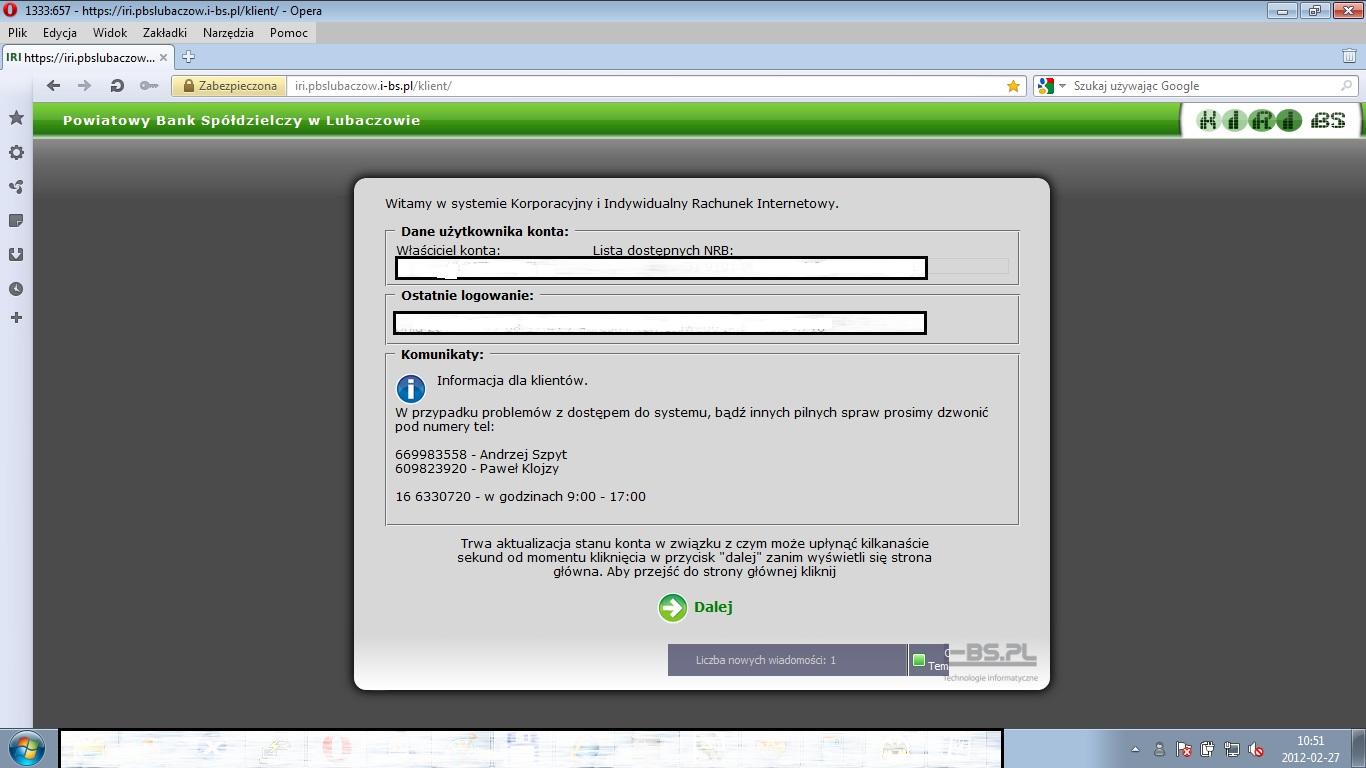Open Notes panel in sidebar
Viewport: 1366px width, 768px height.
point(16,221)
